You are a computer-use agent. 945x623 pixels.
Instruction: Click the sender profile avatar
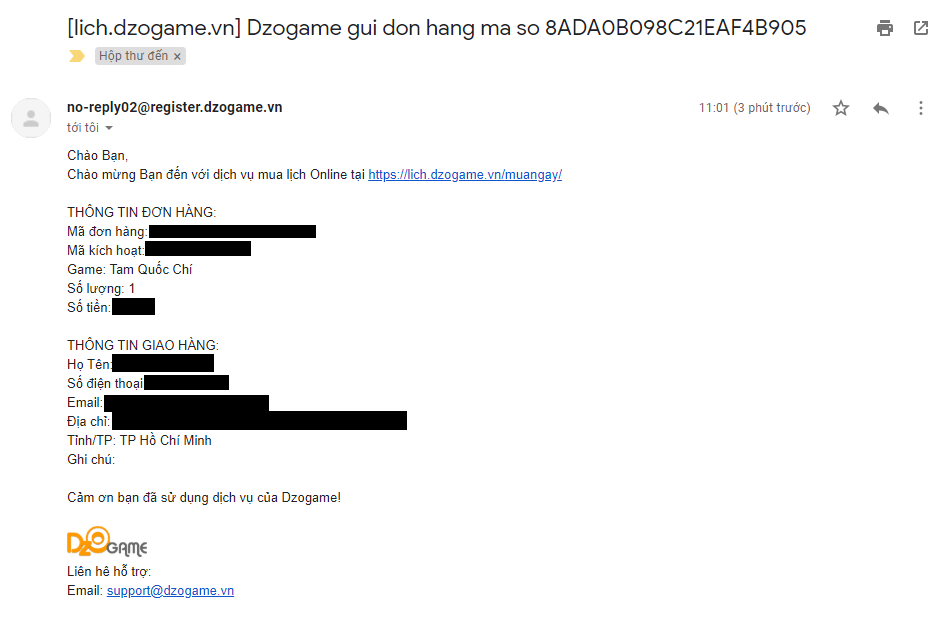[31, 118]
